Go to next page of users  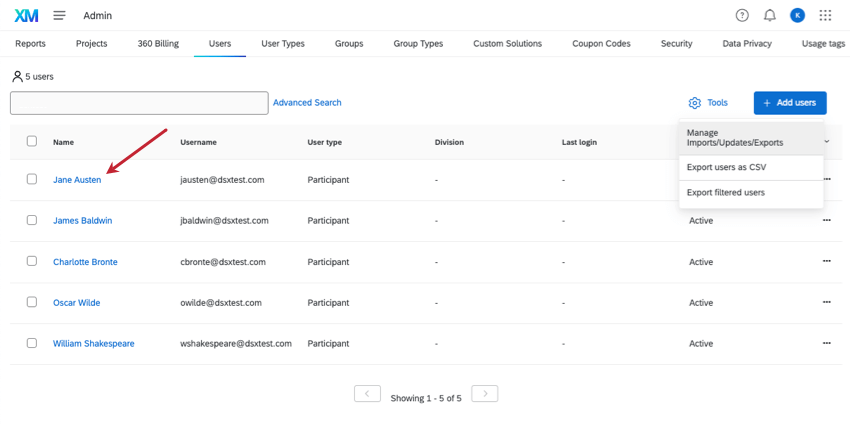click(484, 394)
